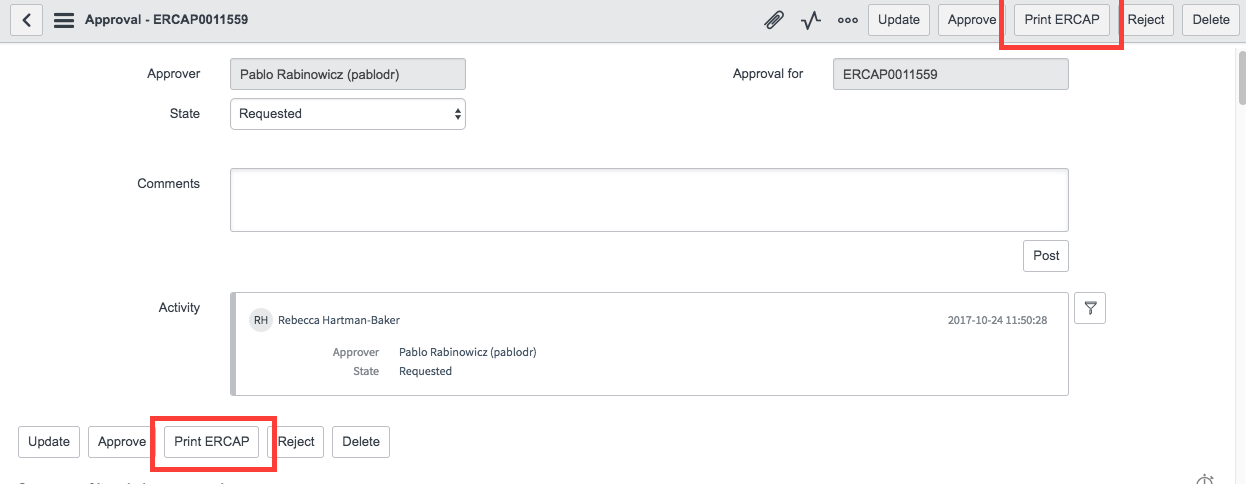Open the three-dot more options icon
This screenshot has height=484, width=1246.
[x=847, y=20]
